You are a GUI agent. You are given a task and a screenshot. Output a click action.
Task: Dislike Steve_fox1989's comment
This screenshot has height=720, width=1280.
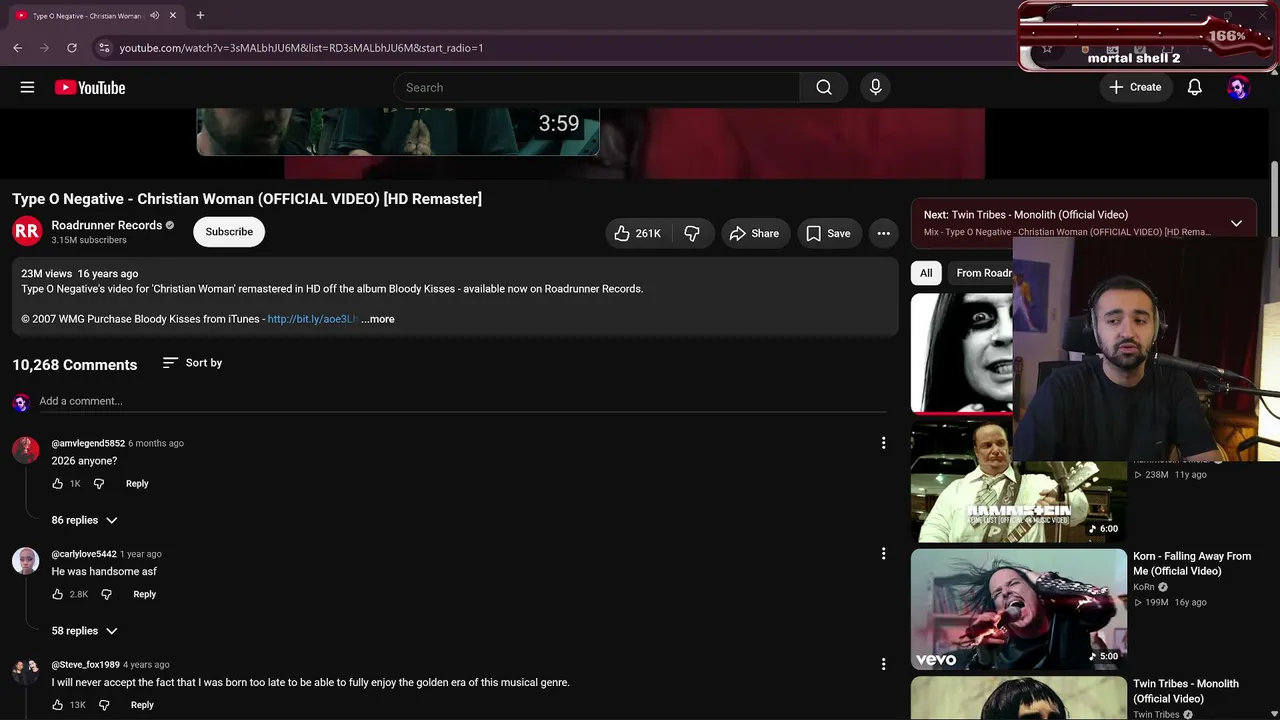(105, 705)
